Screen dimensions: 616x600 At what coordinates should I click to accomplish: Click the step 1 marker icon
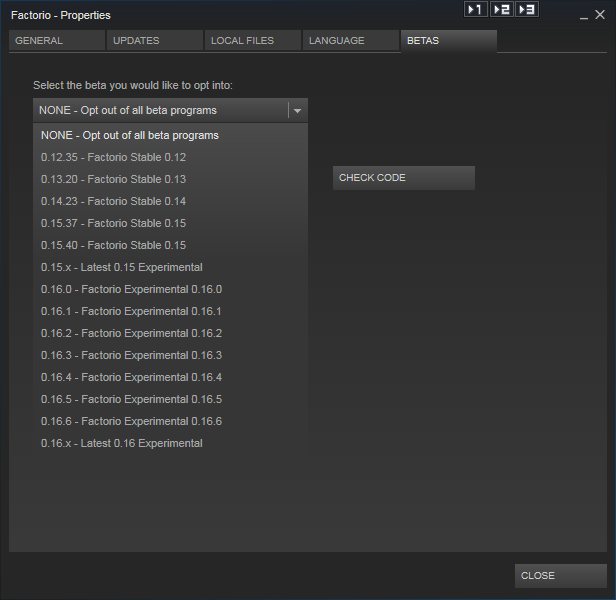(476, 9)
